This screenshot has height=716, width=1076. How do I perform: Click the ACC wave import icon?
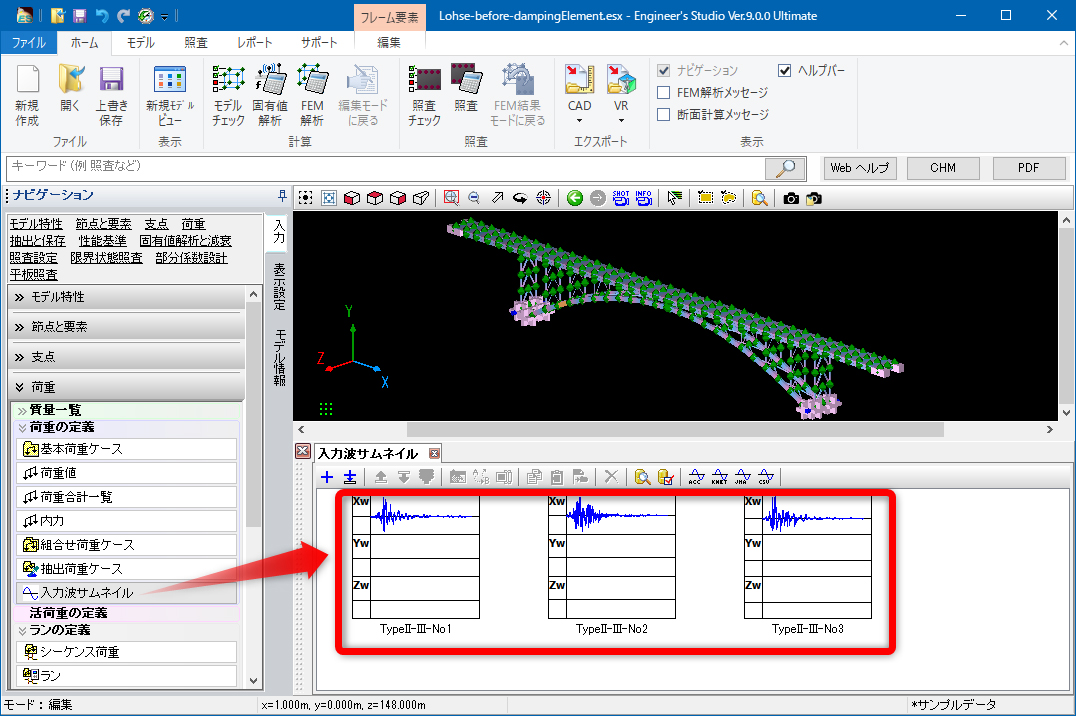[697, 477]
